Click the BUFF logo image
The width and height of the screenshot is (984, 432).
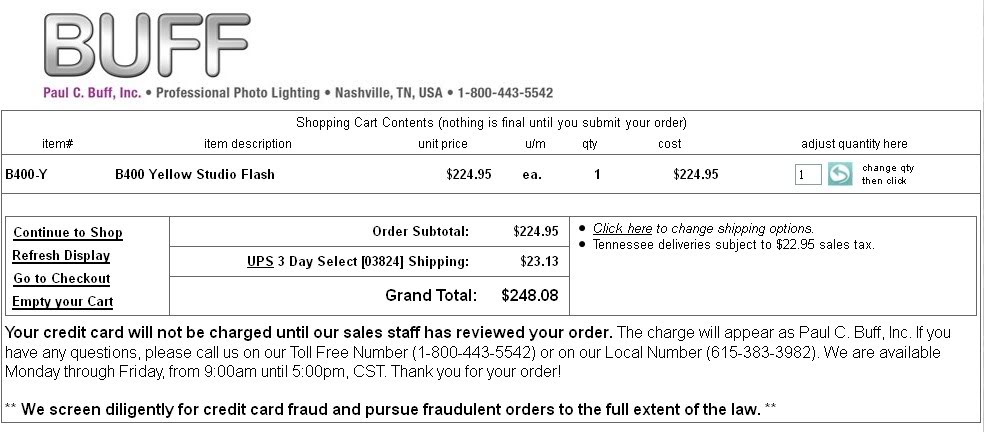click(x=147, y=45)
